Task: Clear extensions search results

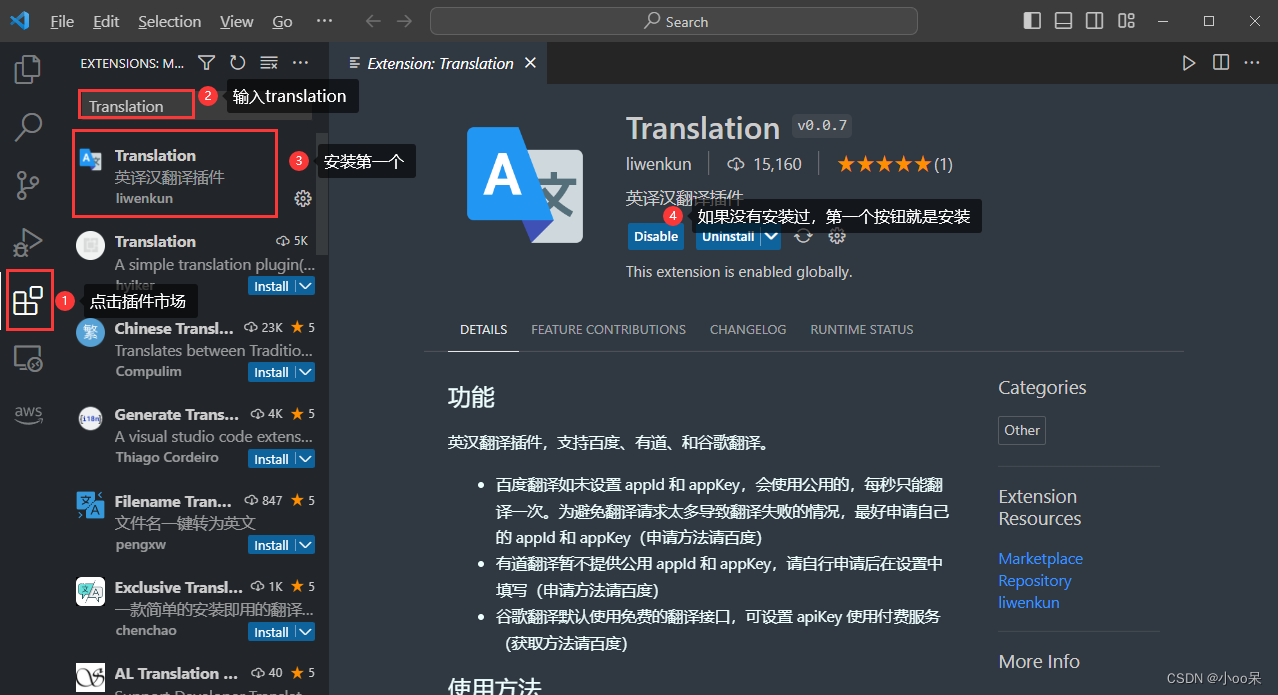Action: 268,63
